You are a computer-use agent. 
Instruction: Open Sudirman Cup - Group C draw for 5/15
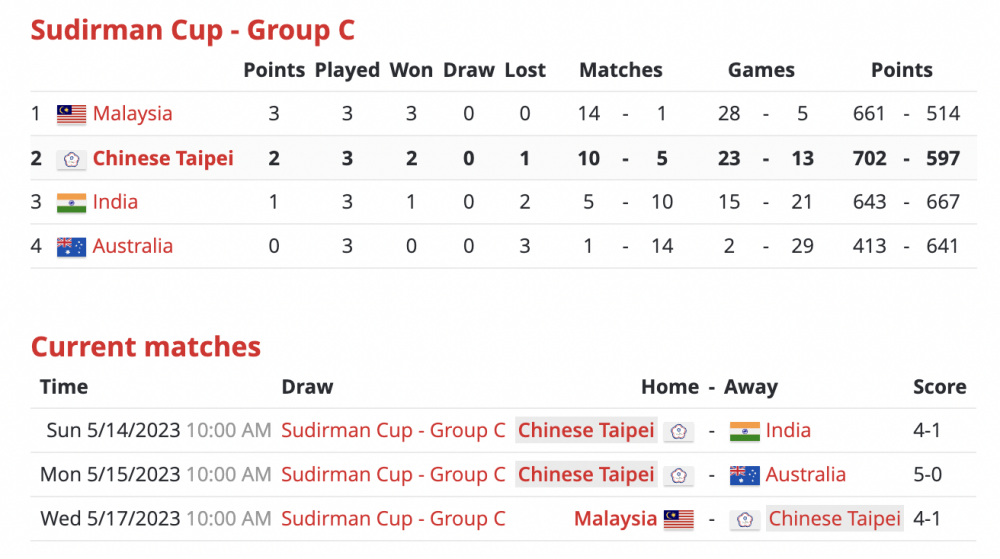pyautogui.click(x=393, y=475)
